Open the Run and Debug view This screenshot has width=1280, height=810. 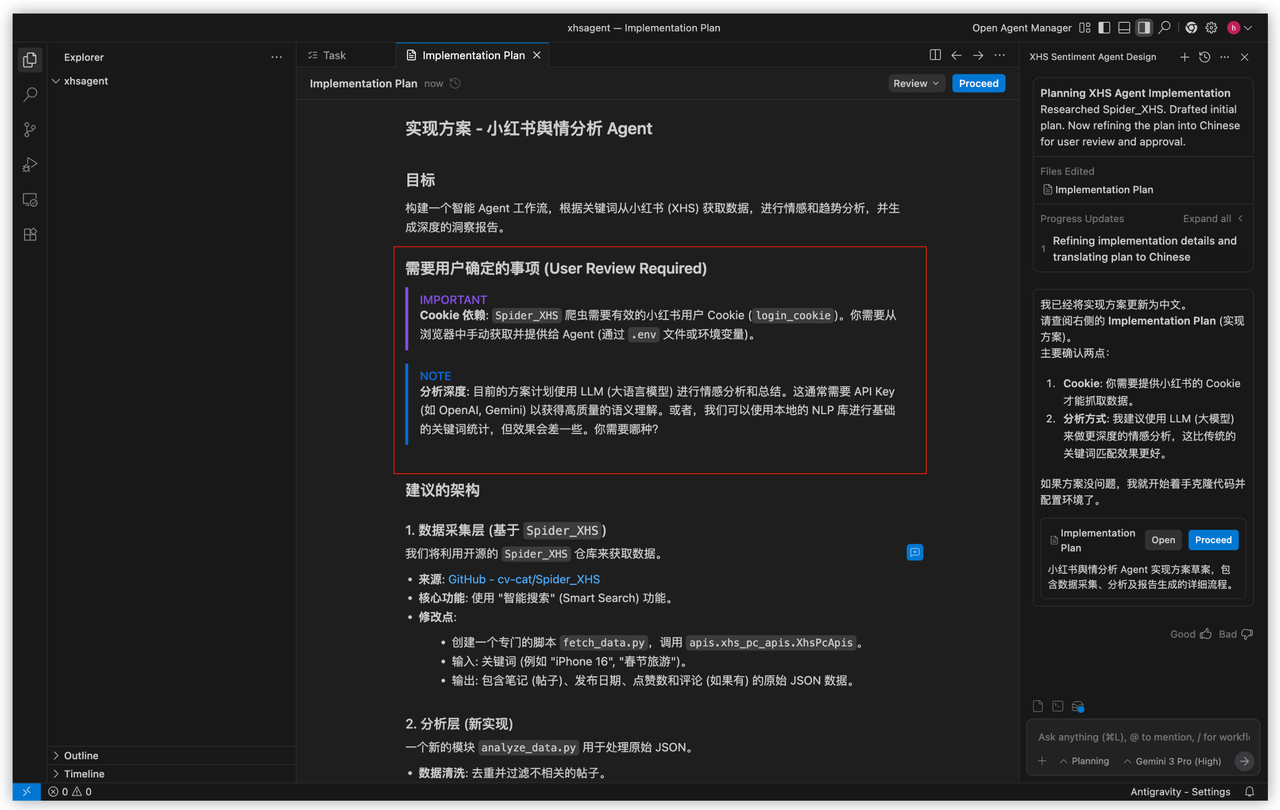30,164
